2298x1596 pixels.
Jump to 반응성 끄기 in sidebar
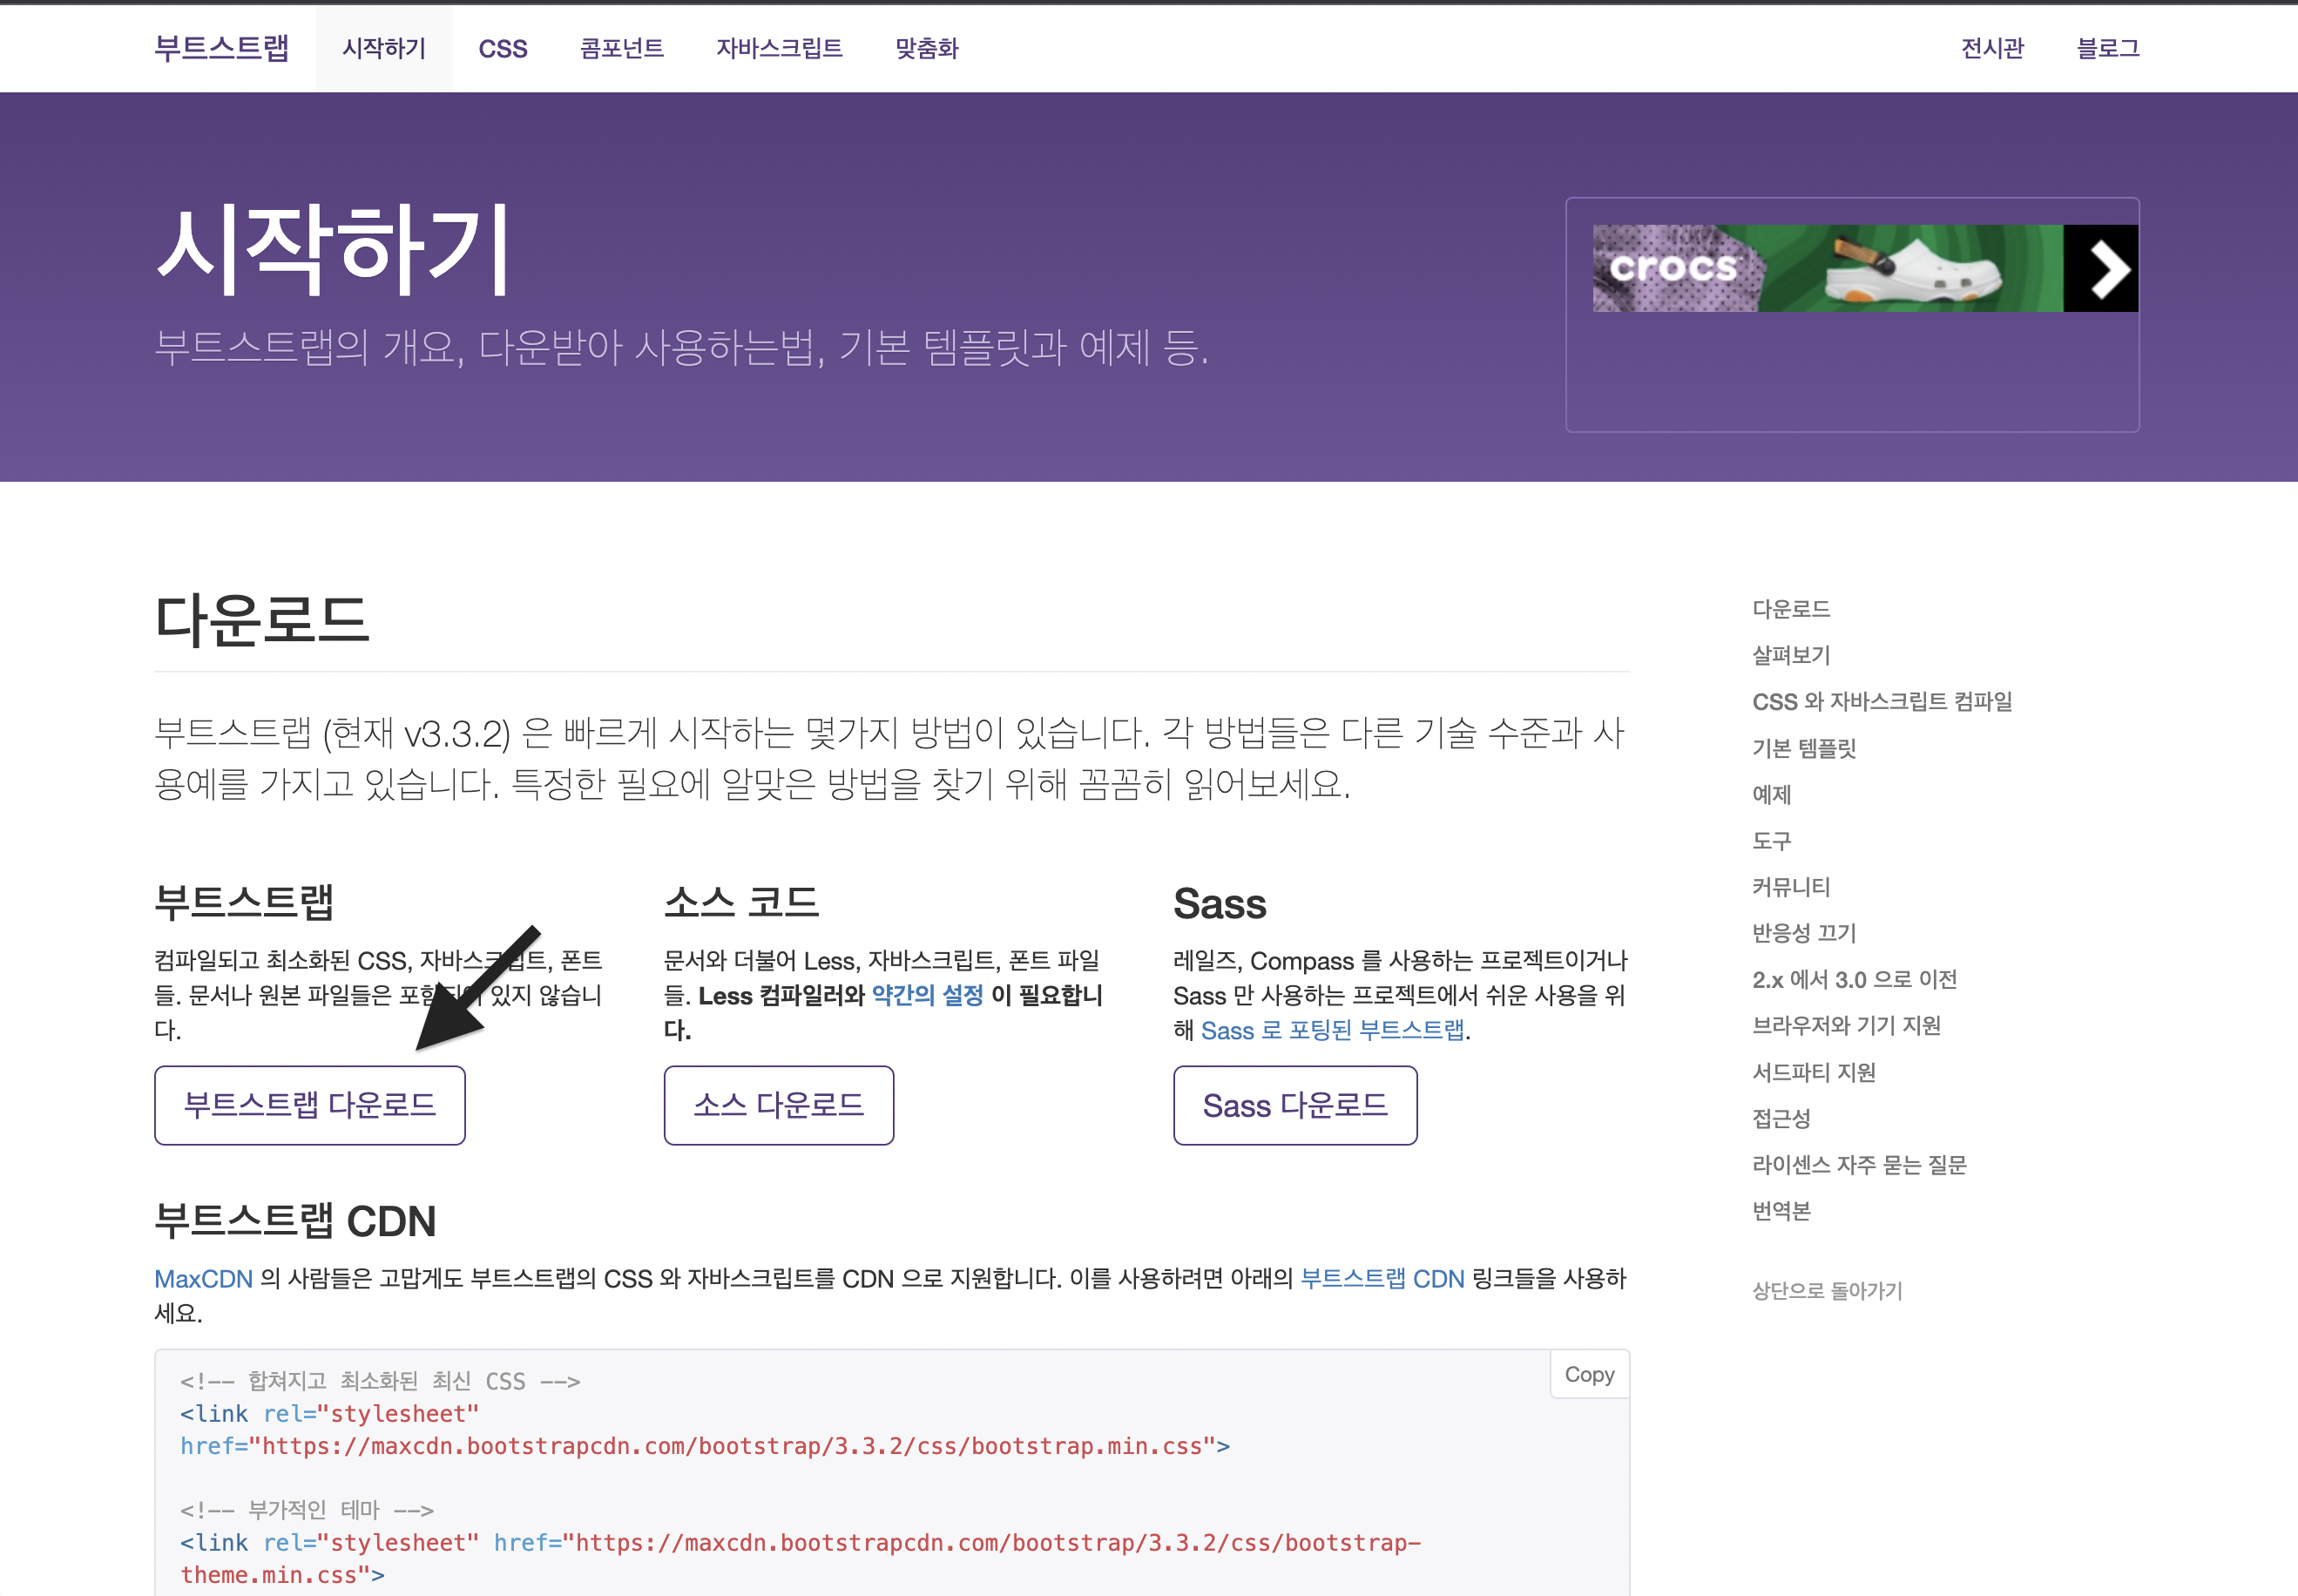(1804, 933)
